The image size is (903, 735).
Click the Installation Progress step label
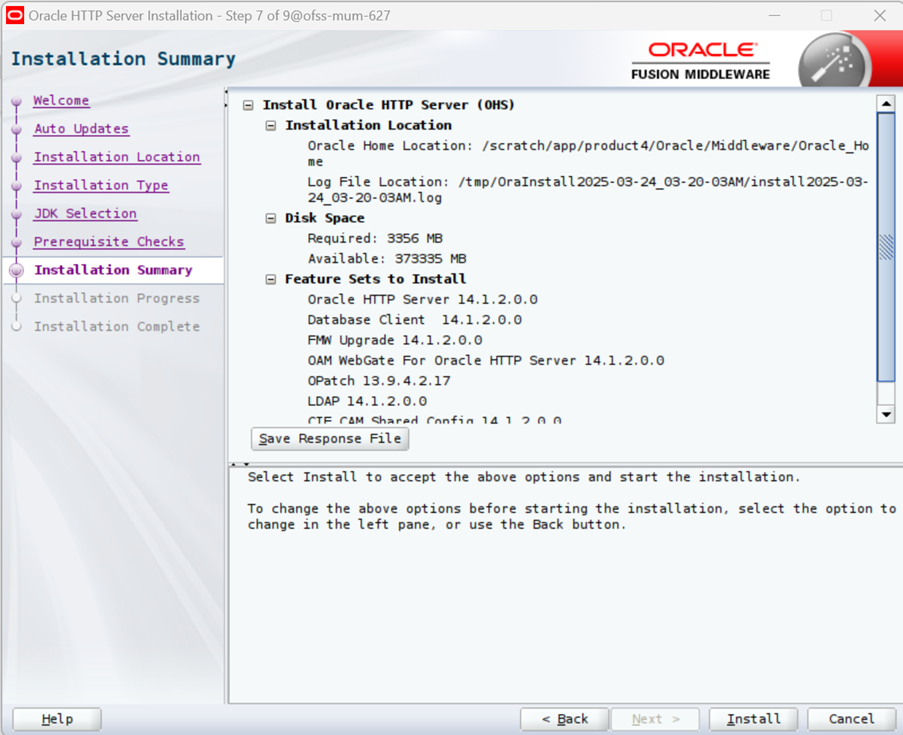[117, 298]
